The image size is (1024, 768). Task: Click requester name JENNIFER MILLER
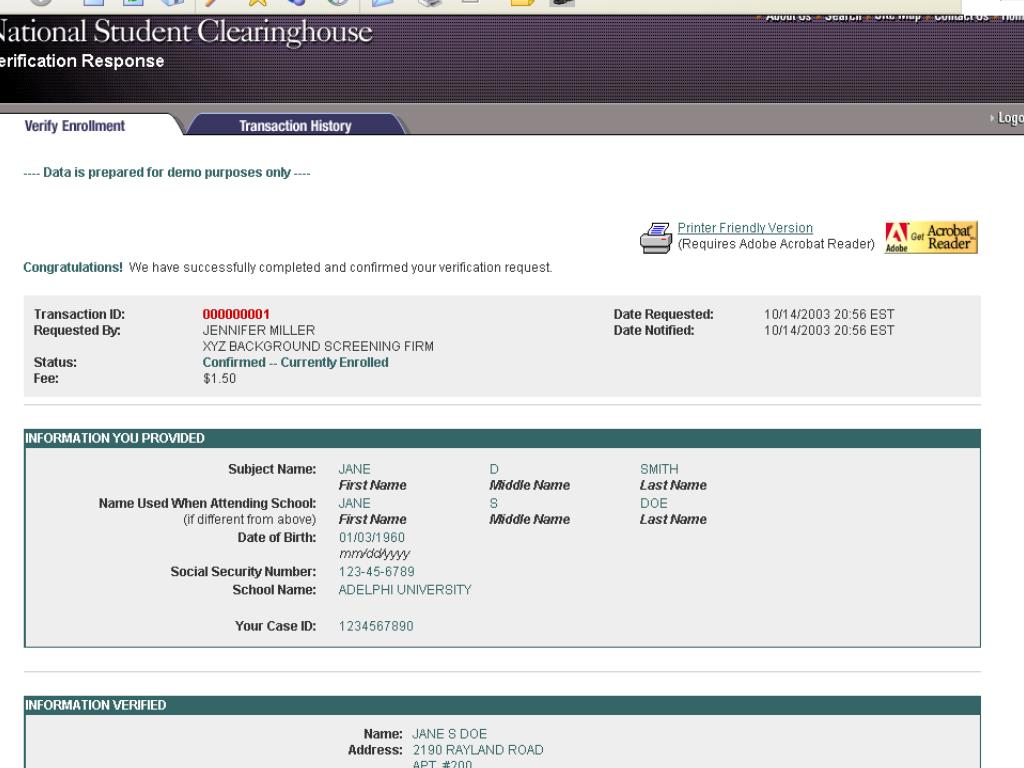pos(259,330)
